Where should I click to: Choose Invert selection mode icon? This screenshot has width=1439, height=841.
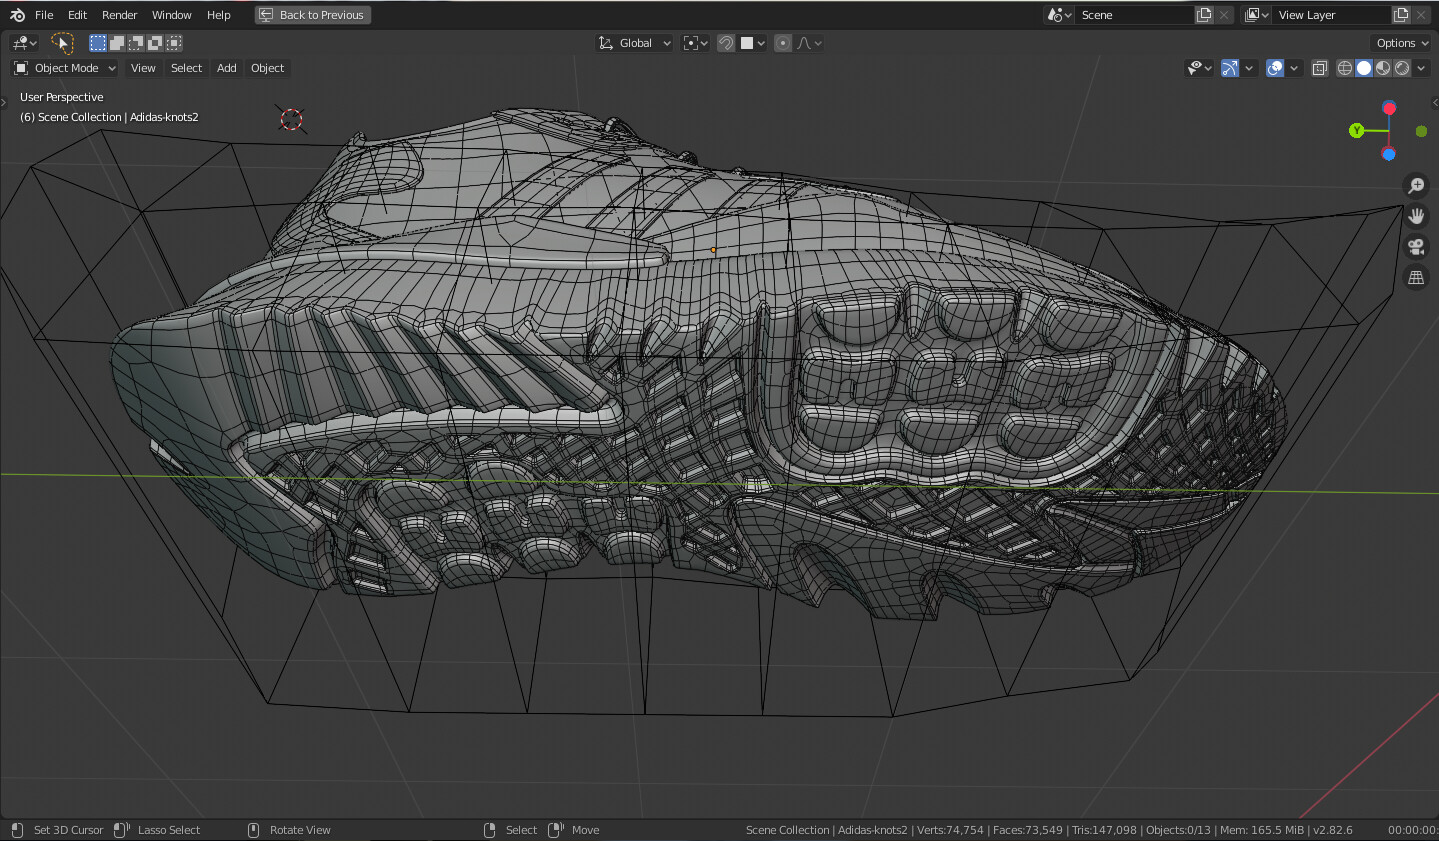[x=155, y=43]
